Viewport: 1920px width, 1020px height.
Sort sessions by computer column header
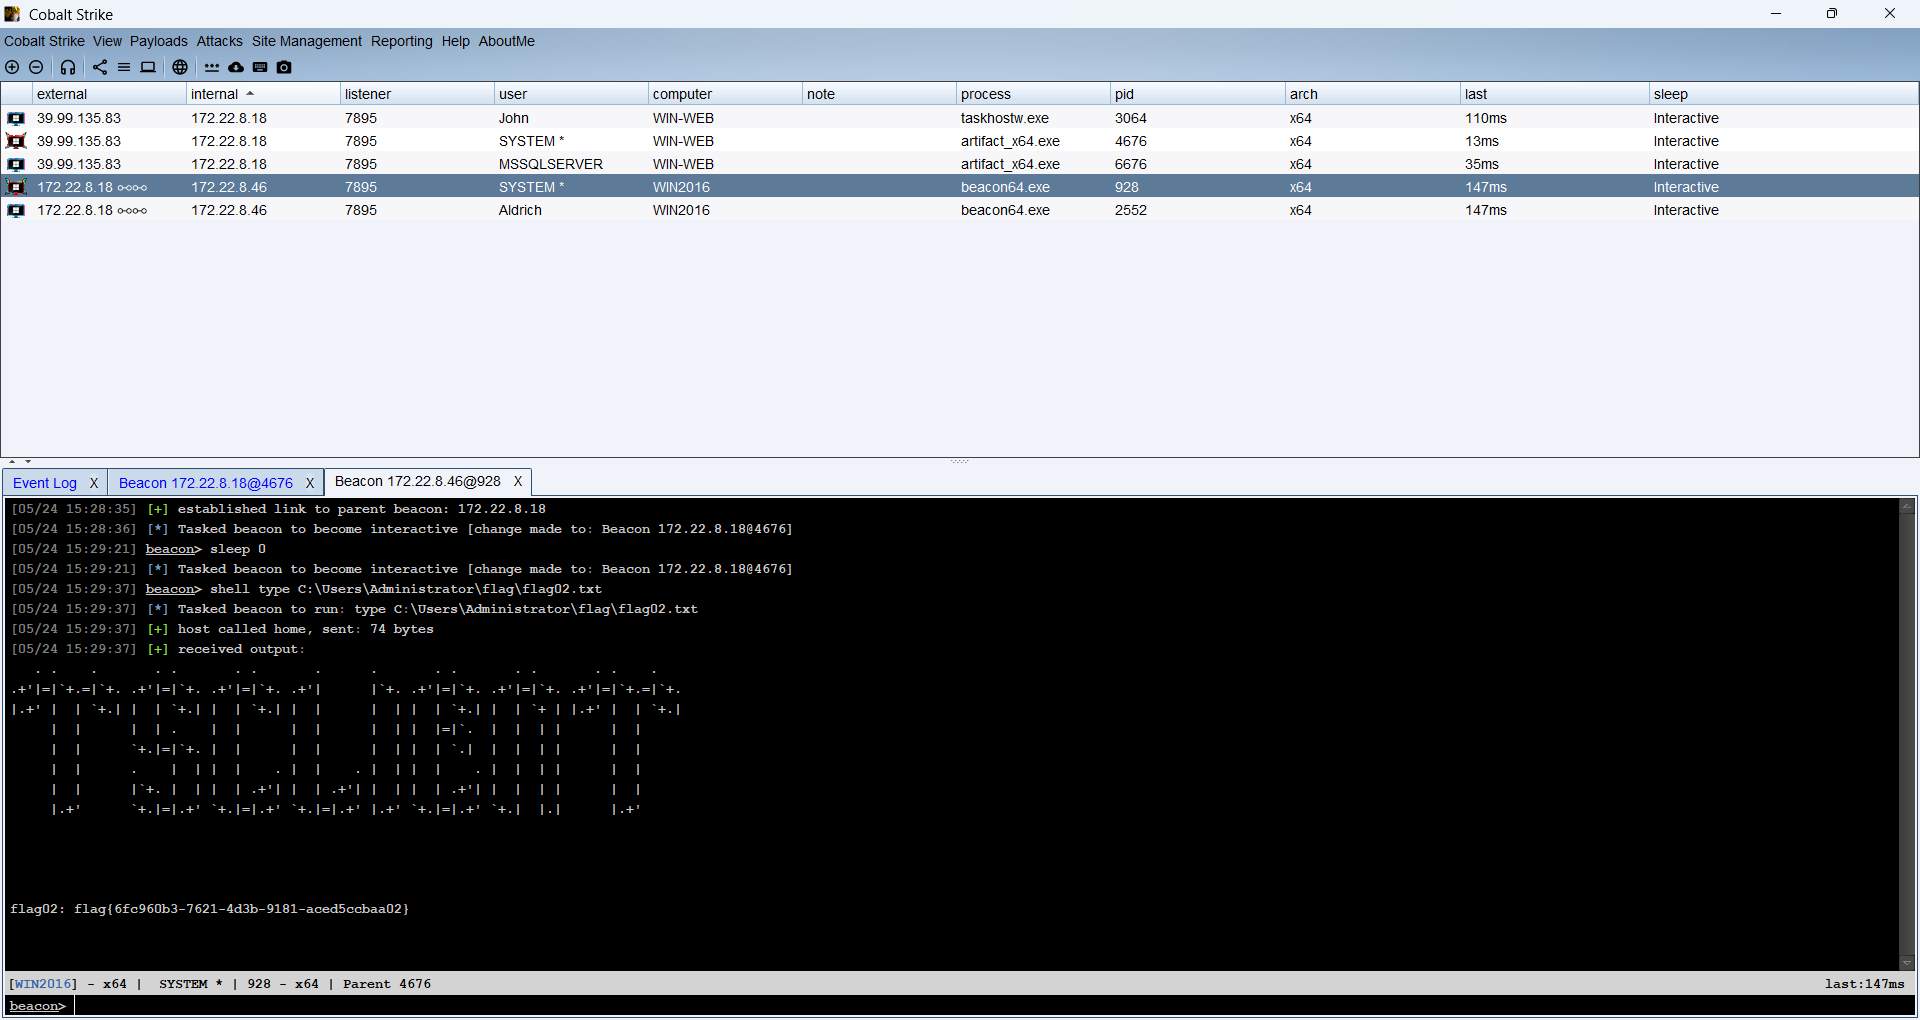(x=725, y=94)
